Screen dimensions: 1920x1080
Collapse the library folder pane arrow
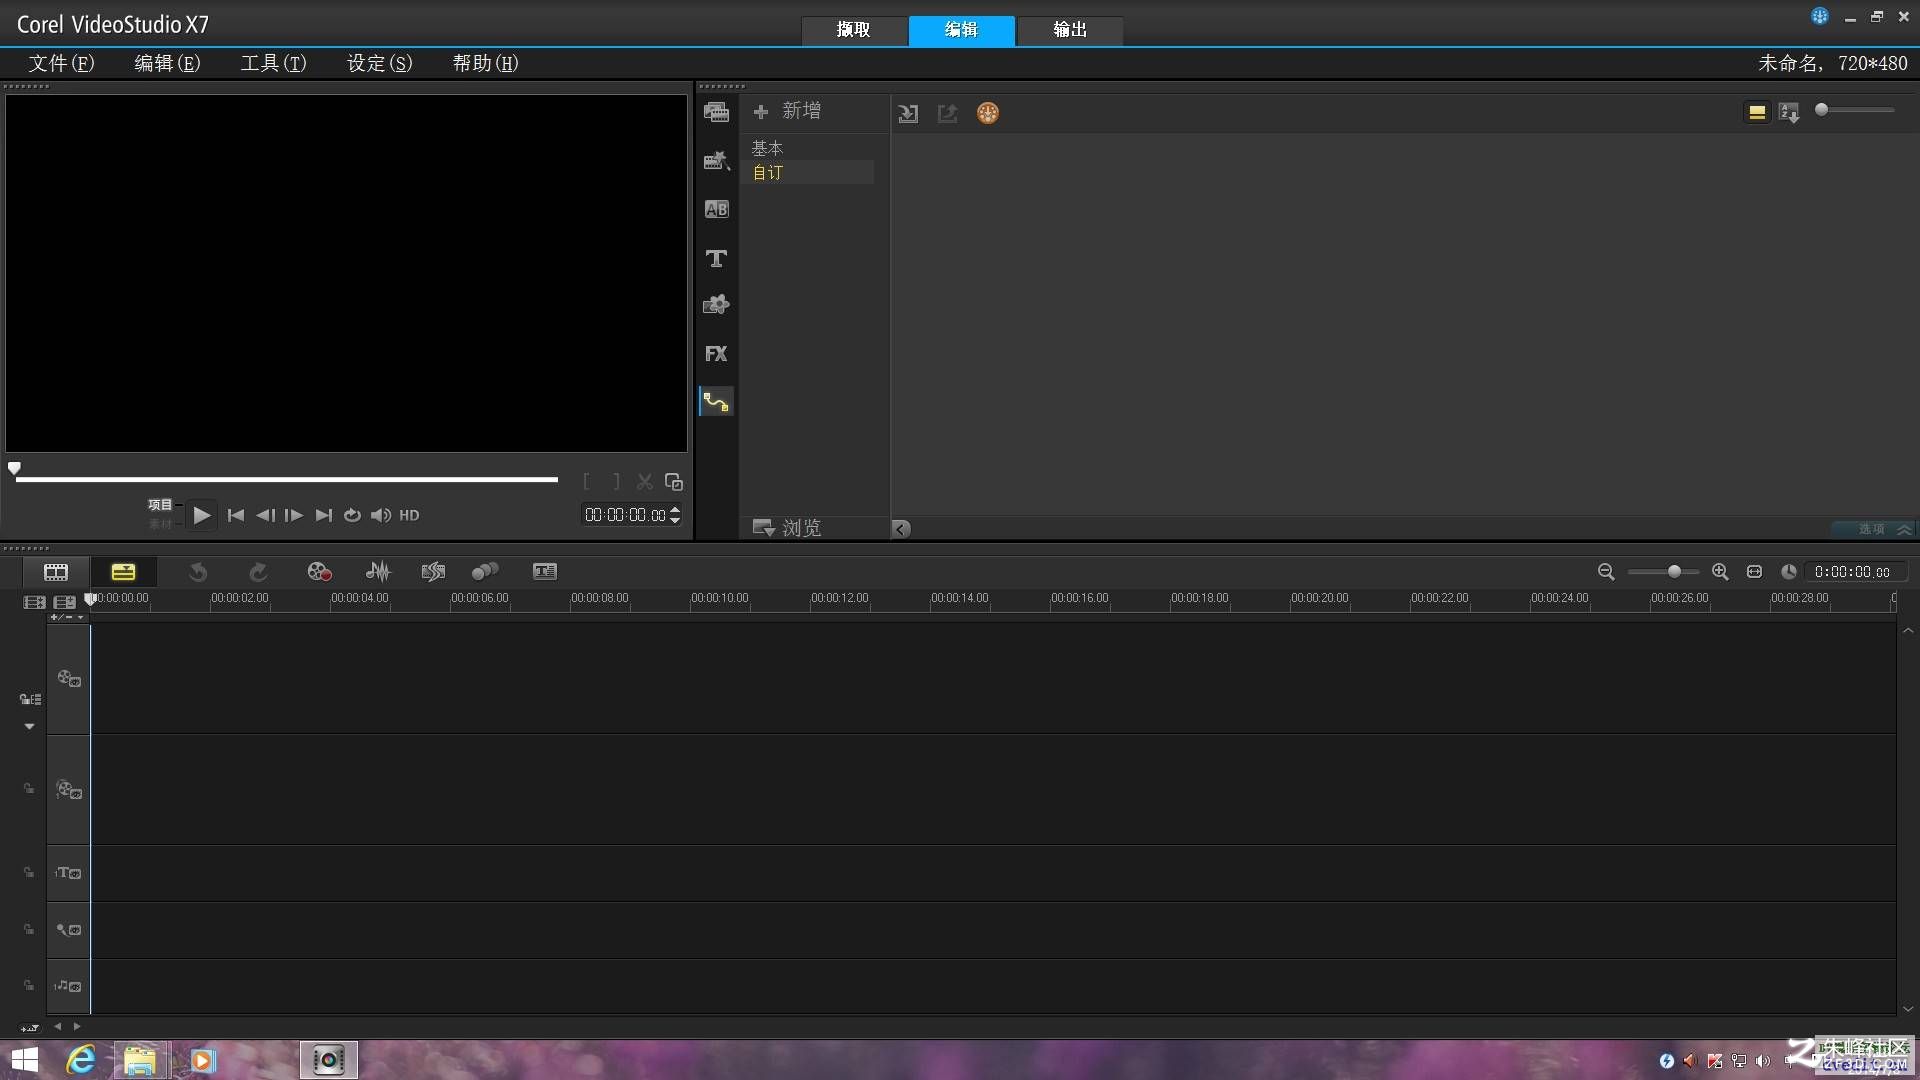[901, 528]
